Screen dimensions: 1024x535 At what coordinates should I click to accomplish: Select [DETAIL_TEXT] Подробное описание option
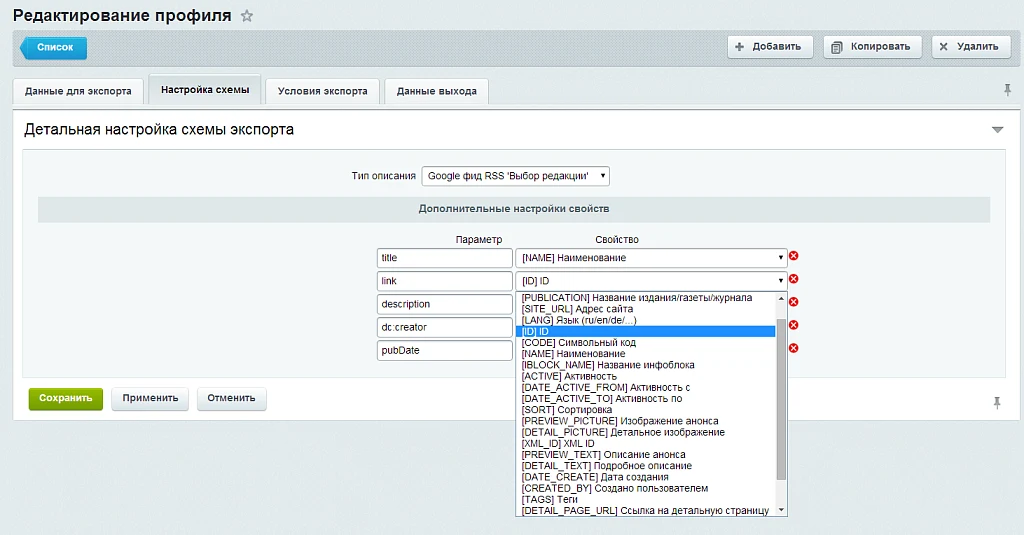point(645,466)
